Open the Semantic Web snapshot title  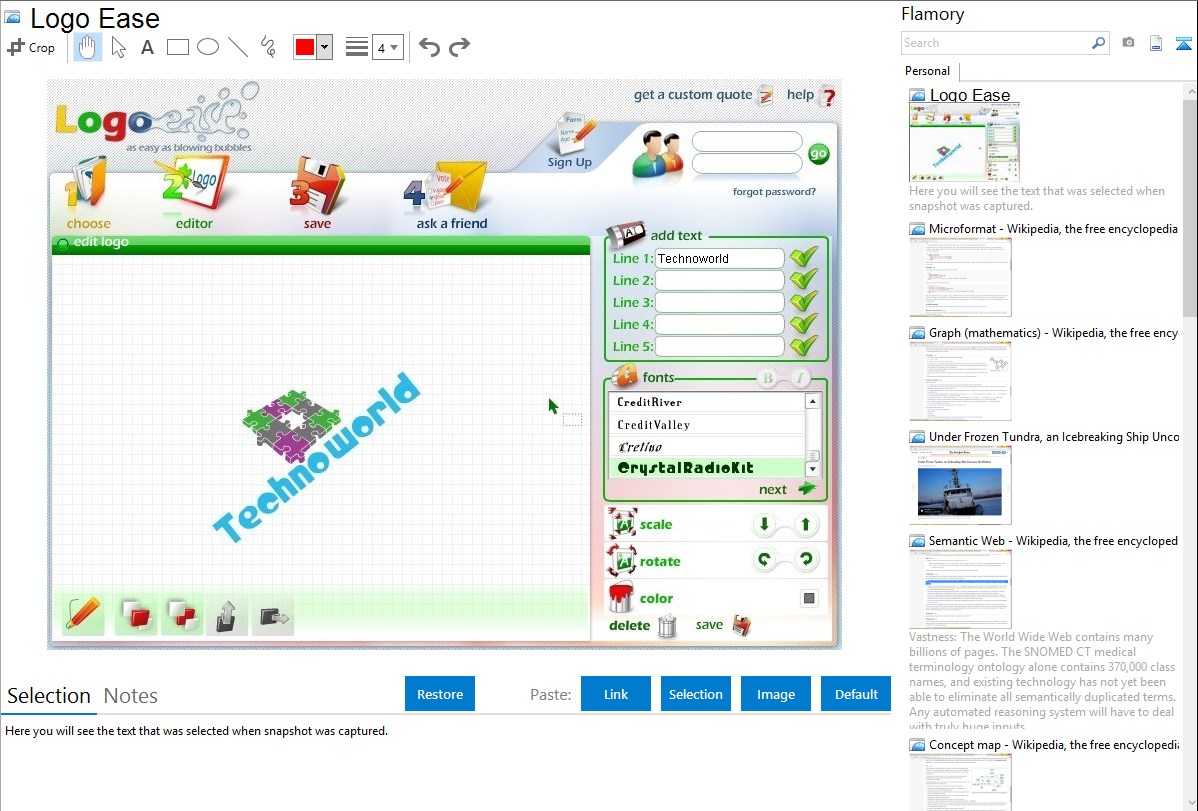click(x=1053, y=540)
